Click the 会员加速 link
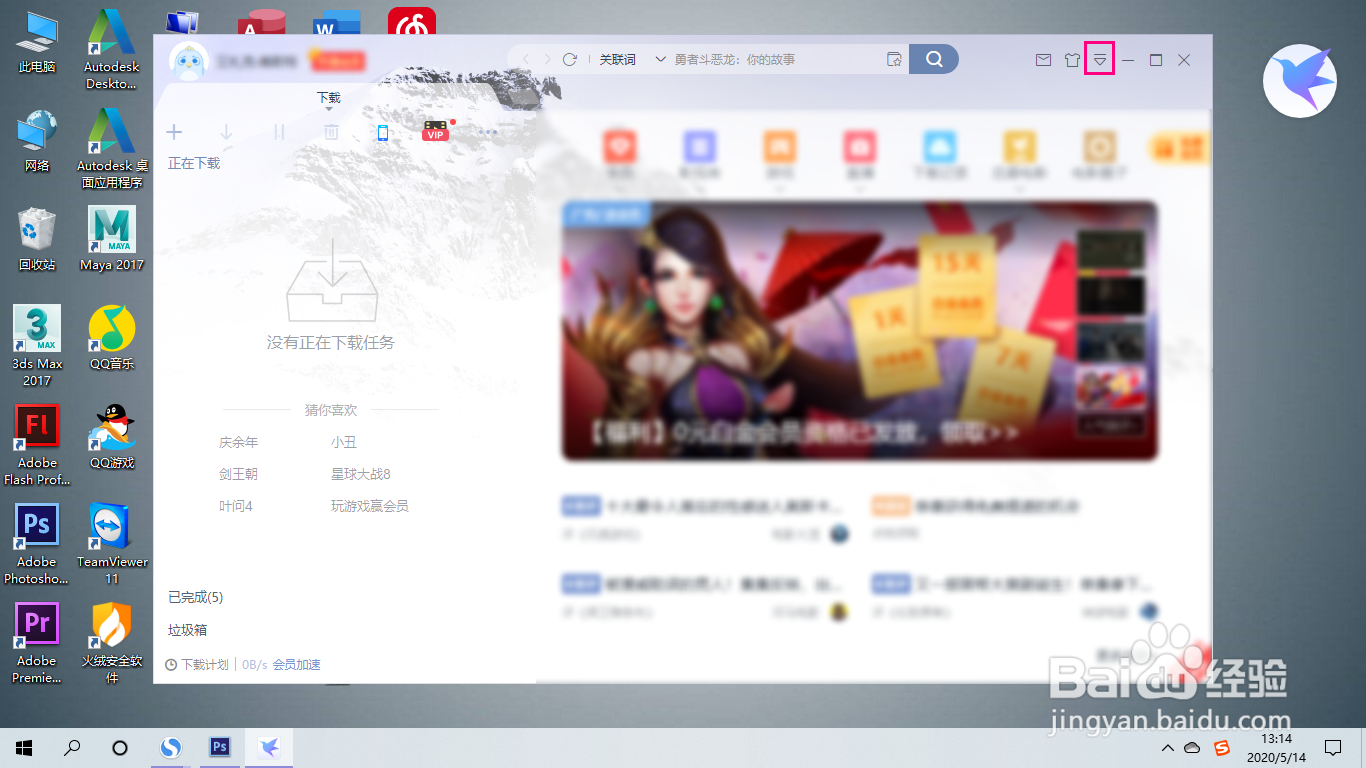 [x=296, y=665]
